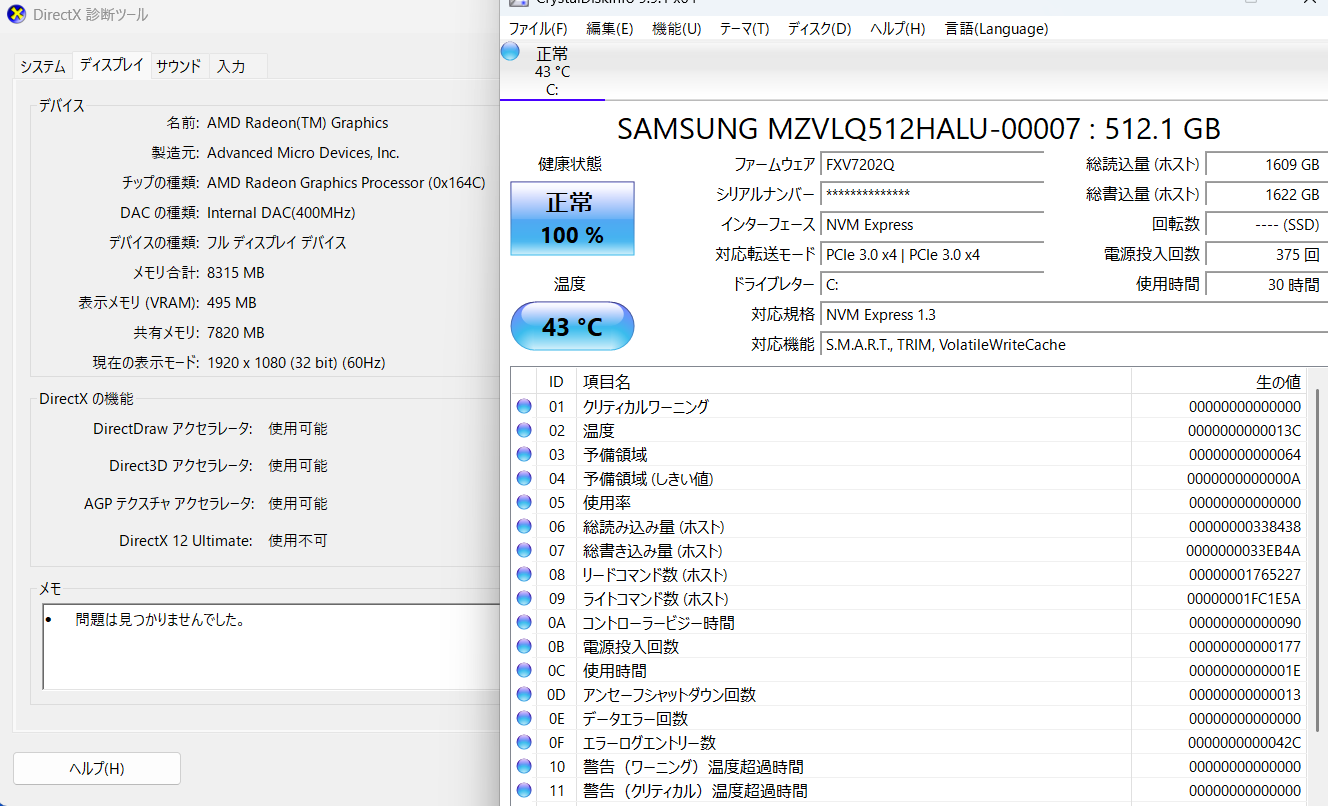The height and width of the screenshot is (806, 1328).
Task: Click the raw value 0000000033EB4A
Action: [1244, 551]
